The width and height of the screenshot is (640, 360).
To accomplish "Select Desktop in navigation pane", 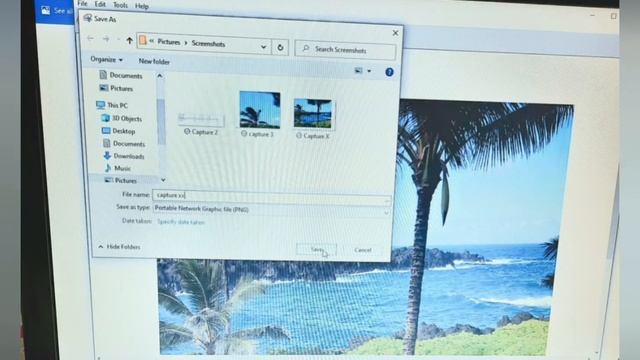I will point(118,131).
